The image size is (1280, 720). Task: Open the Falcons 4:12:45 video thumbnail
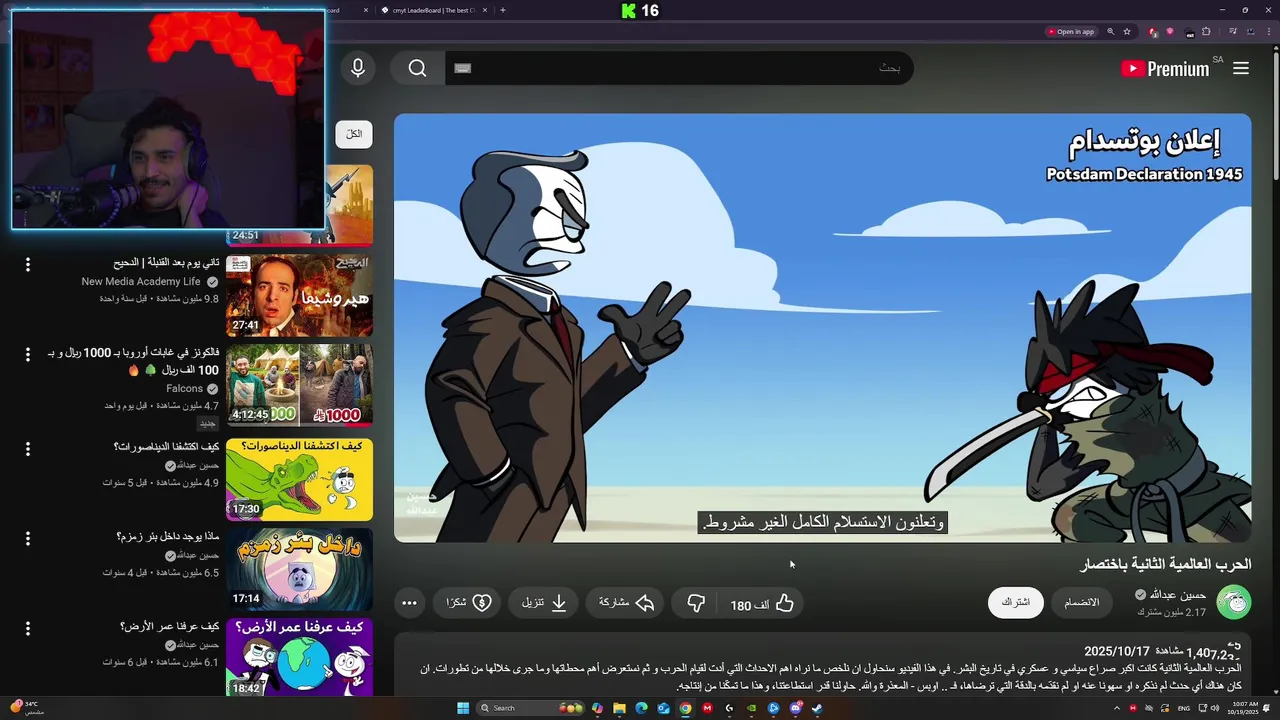coord(299,385)
